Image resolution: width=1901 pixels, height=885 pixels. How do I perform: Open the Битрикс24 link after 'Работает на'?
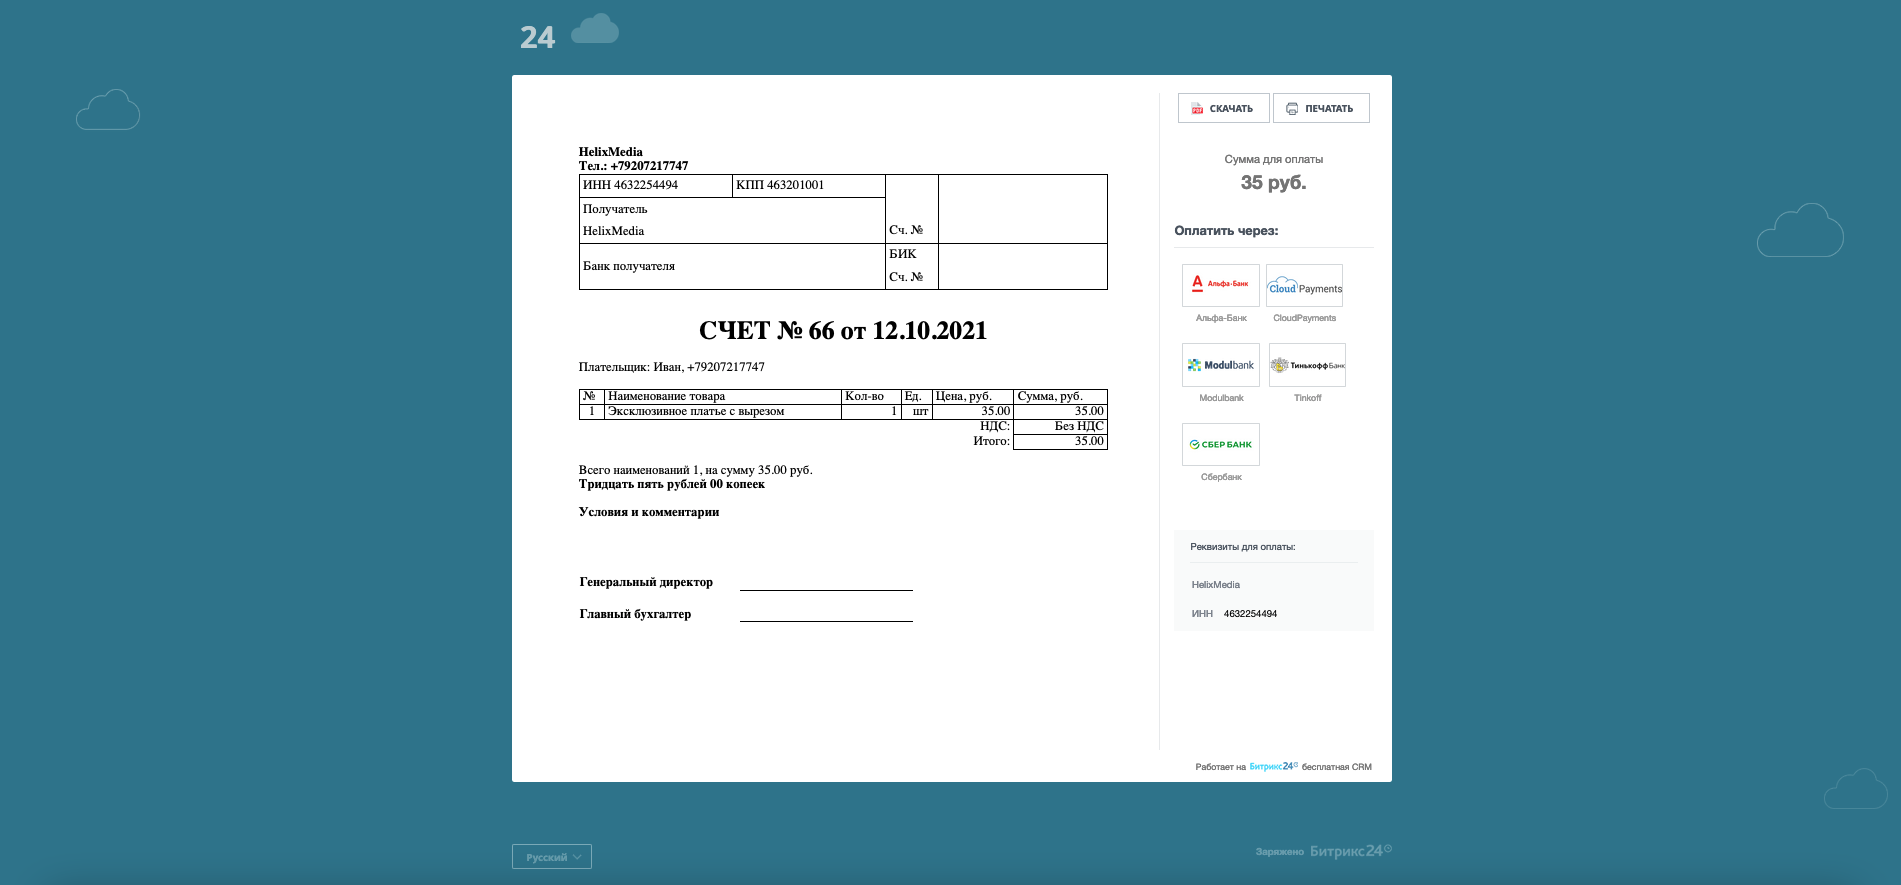1273,767
